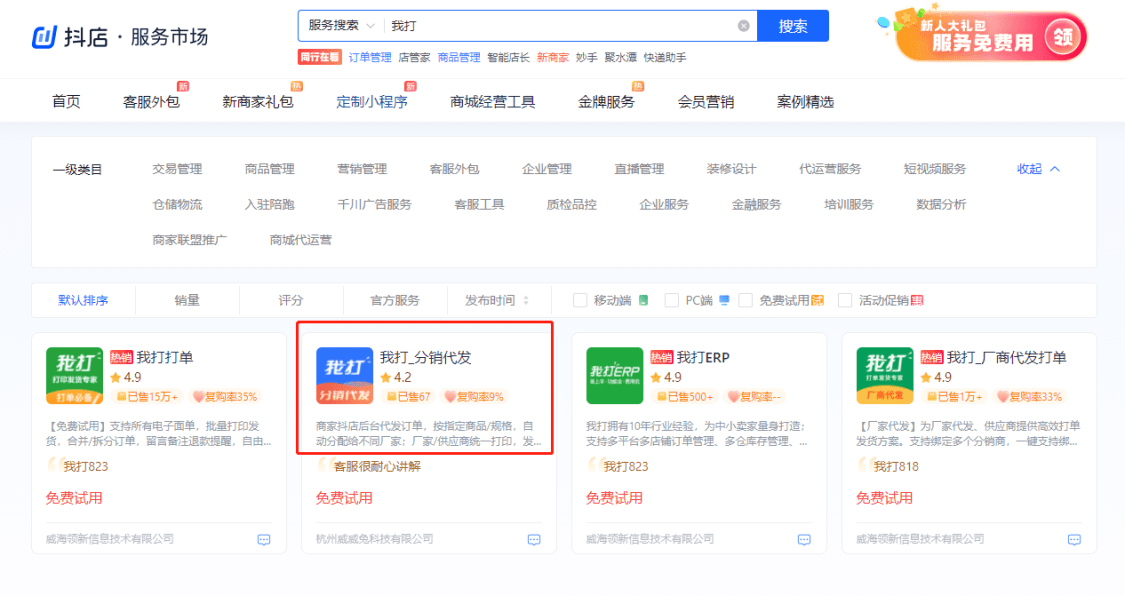1125x596 pixels.
Task: Select 商家联盟推广 category
Action: pyautogui.click(x=189, y=240)
